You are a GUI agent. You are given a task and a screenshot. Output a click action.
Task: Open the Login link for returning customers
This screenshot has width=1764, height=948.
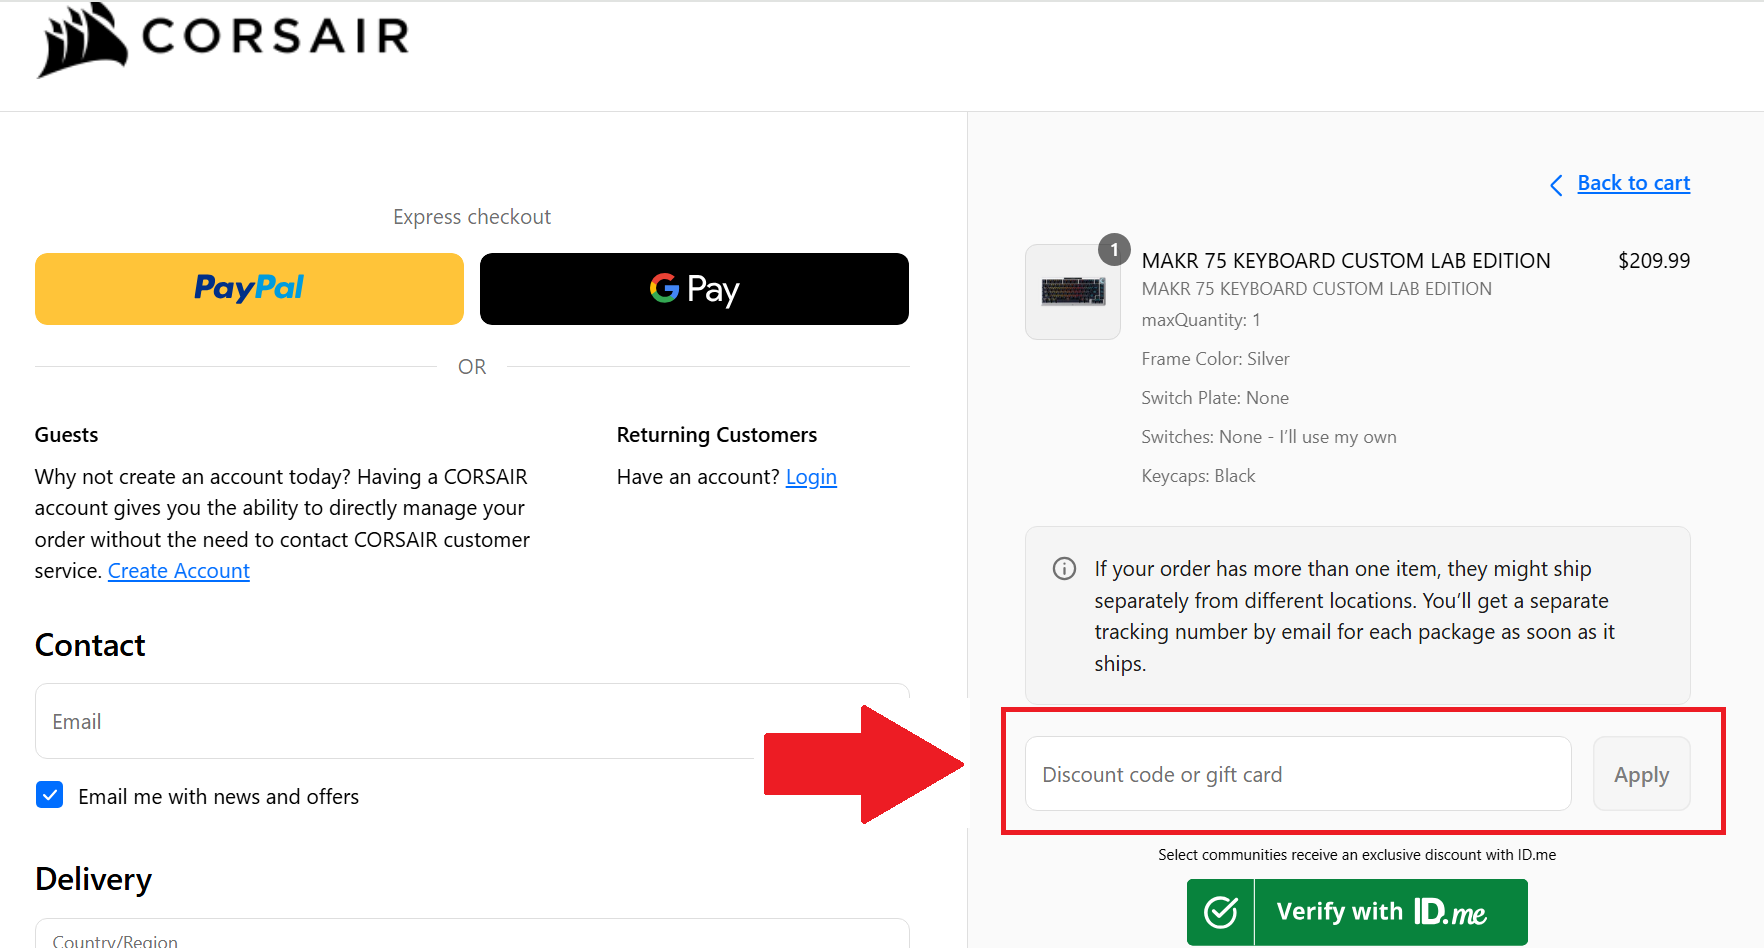(x=811, y=477)
